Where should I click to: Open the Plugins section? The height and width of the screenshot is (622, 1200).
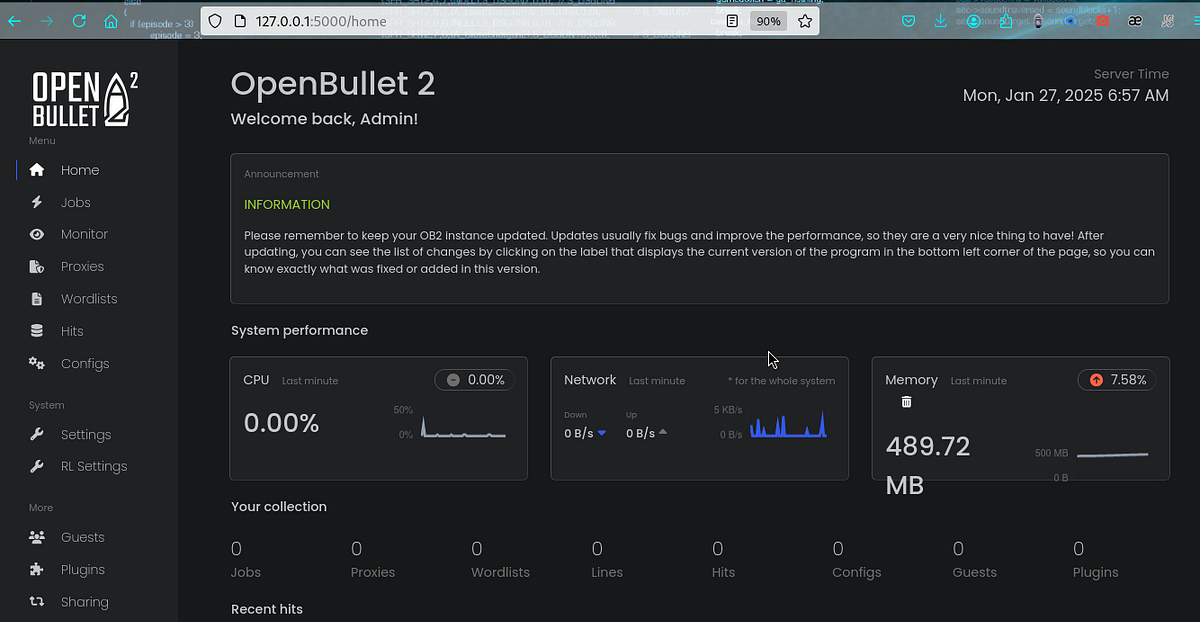[x=84, y=569]
